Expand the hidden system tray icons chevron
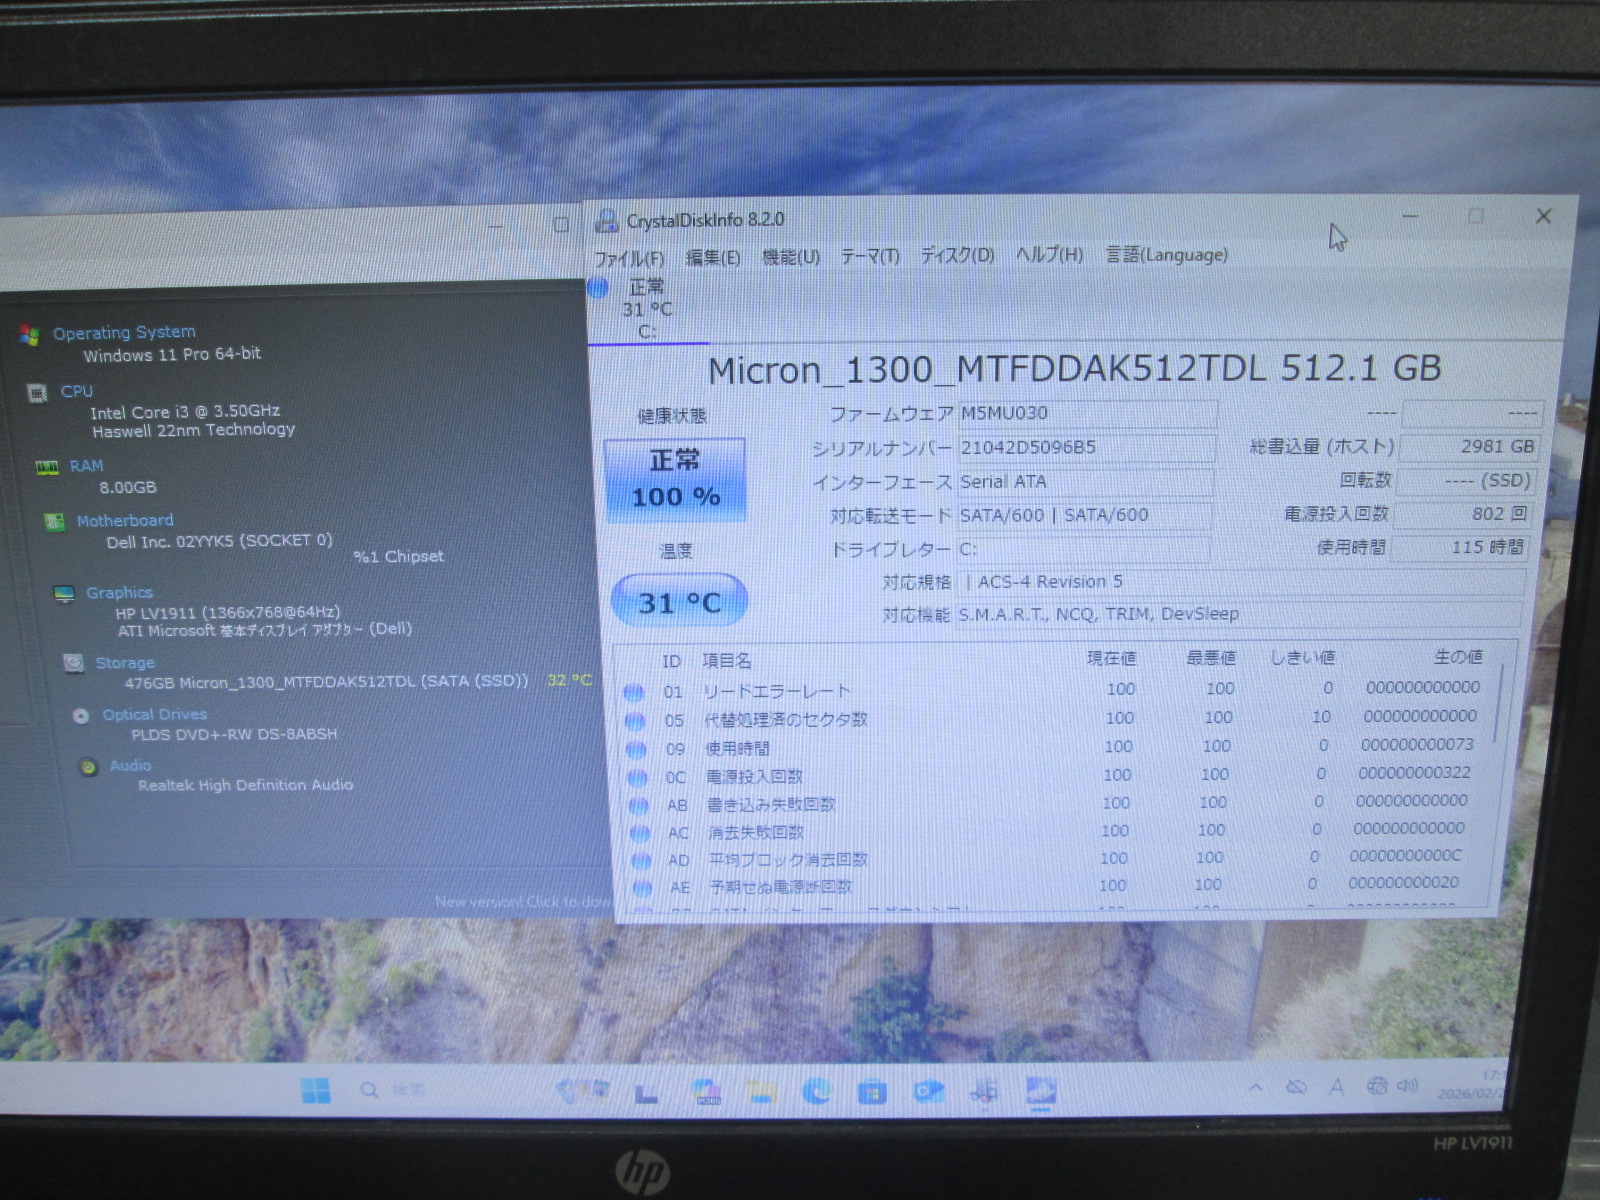Screen dimensions: 1600x1200 coord(1255,1087)
